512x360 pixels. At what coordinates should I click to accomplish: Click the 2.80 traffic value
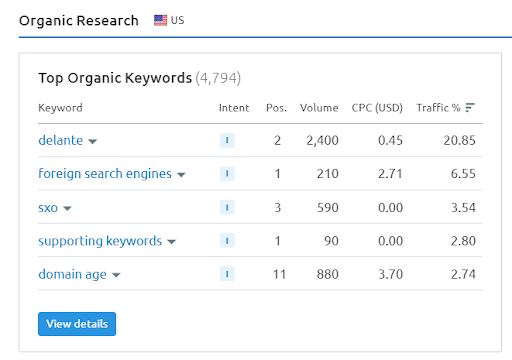click(463, 241)
